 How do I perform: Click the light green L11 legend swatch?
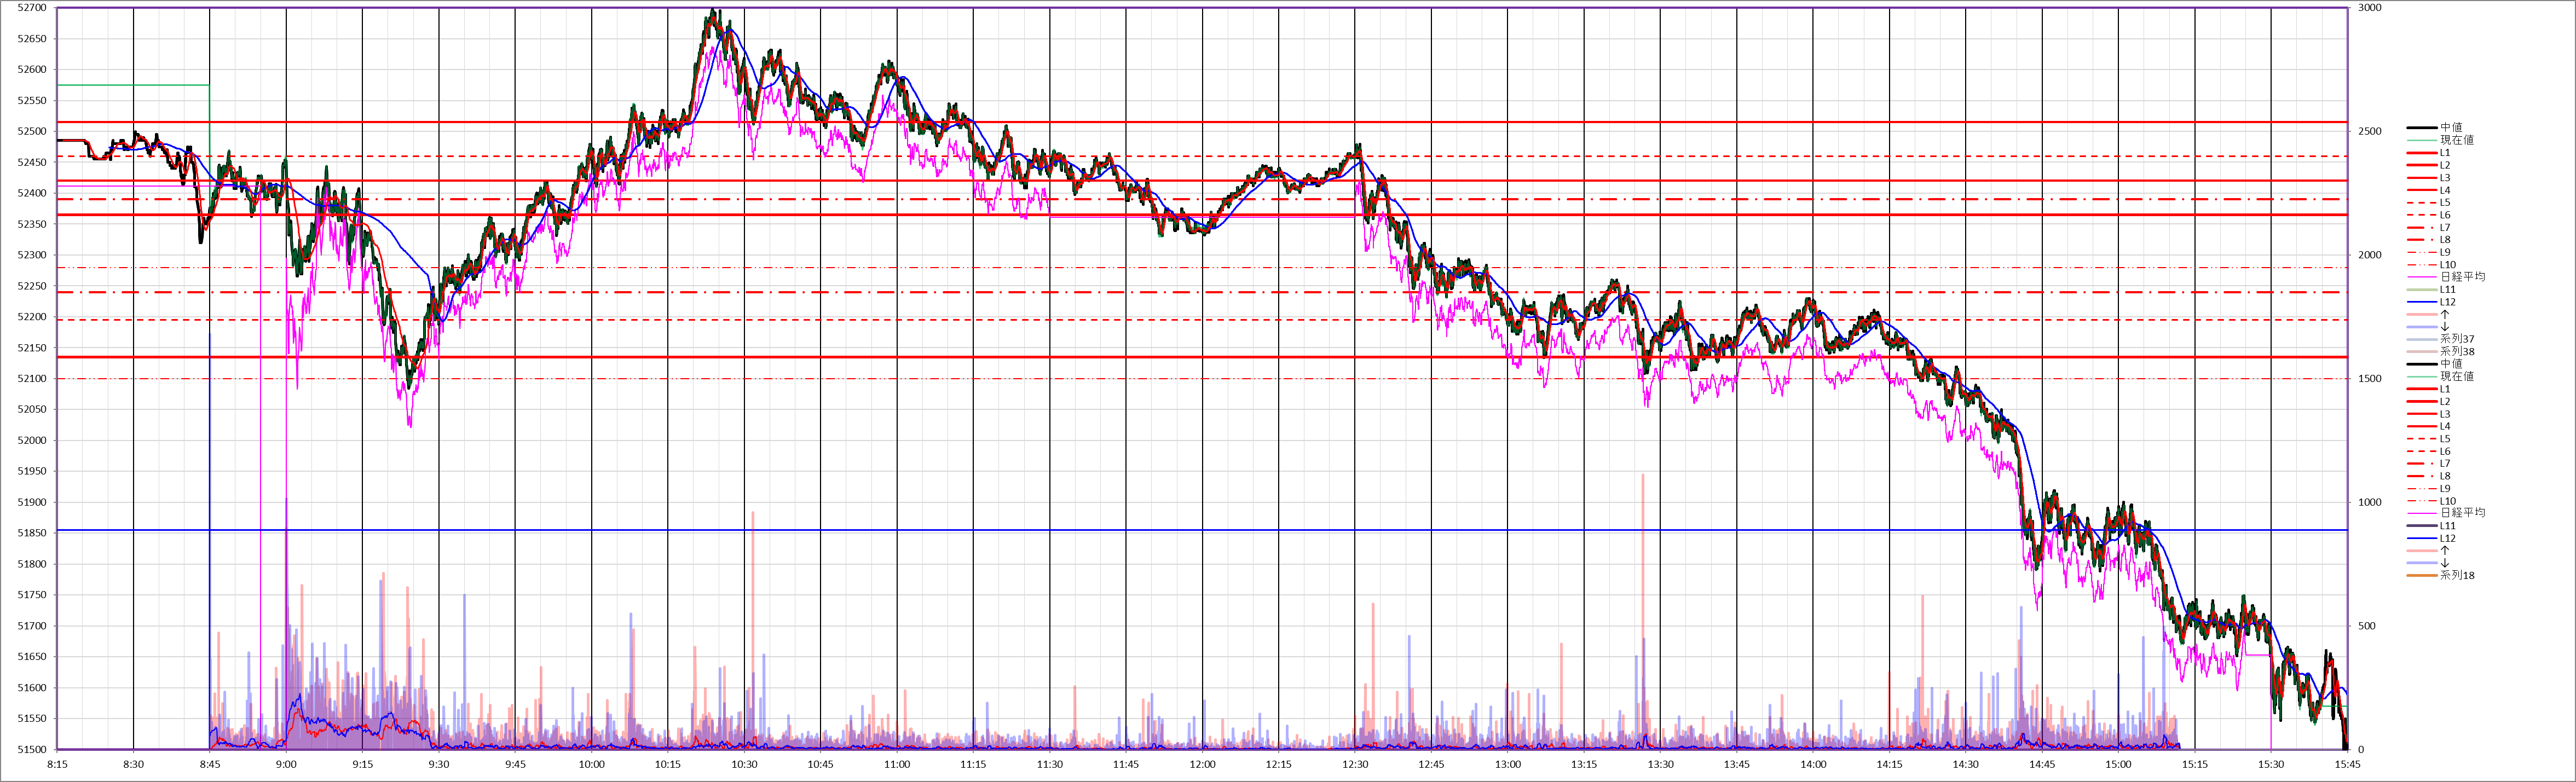coord(2422,290)
